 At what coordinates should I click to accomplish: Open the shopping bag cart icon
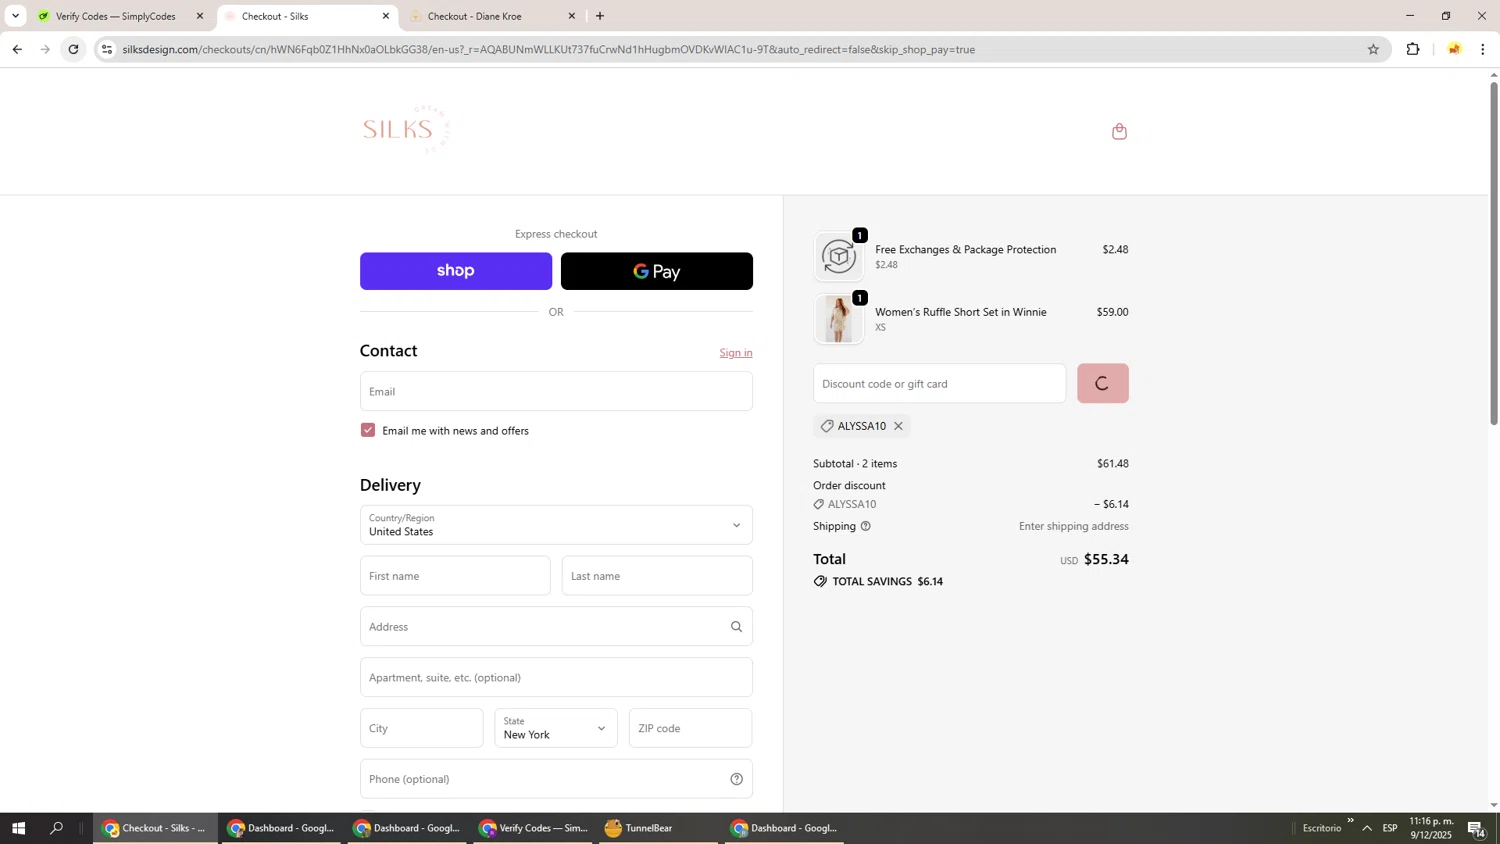[x=1119, y=131]
